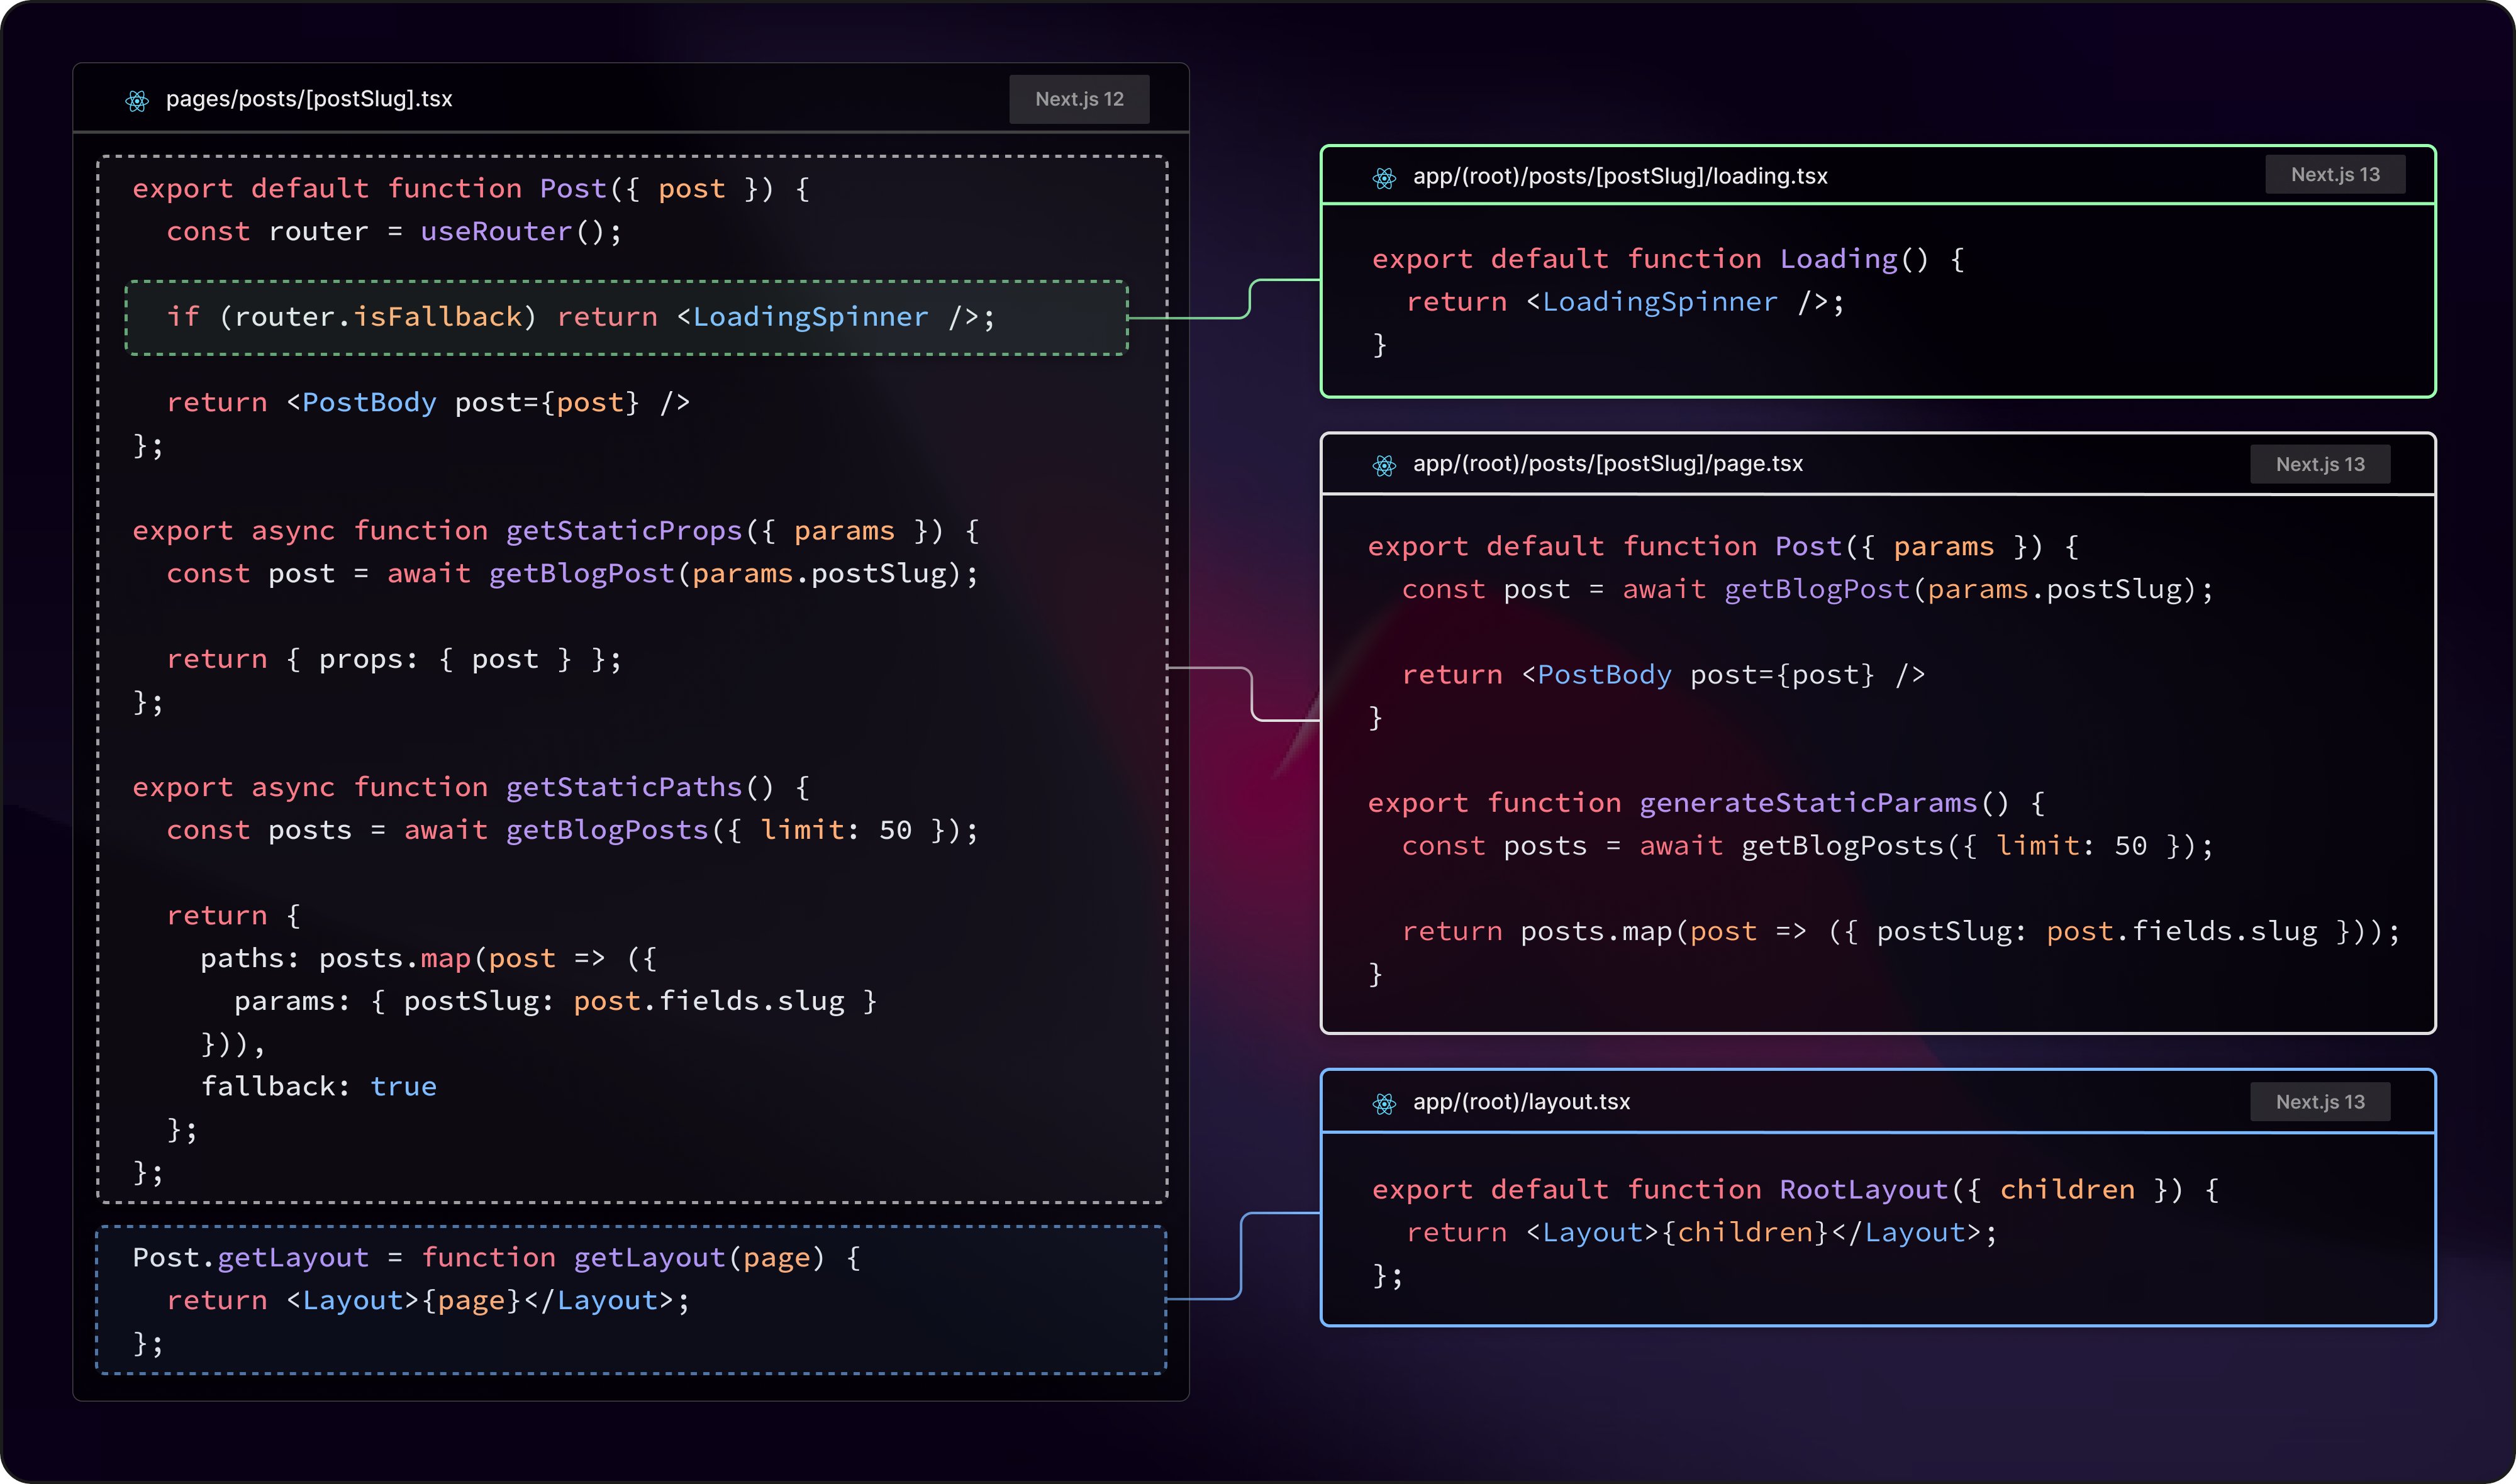2516x1484 pixels.
Task: Click generateStaticParams function name
Action: point(1807,803)
